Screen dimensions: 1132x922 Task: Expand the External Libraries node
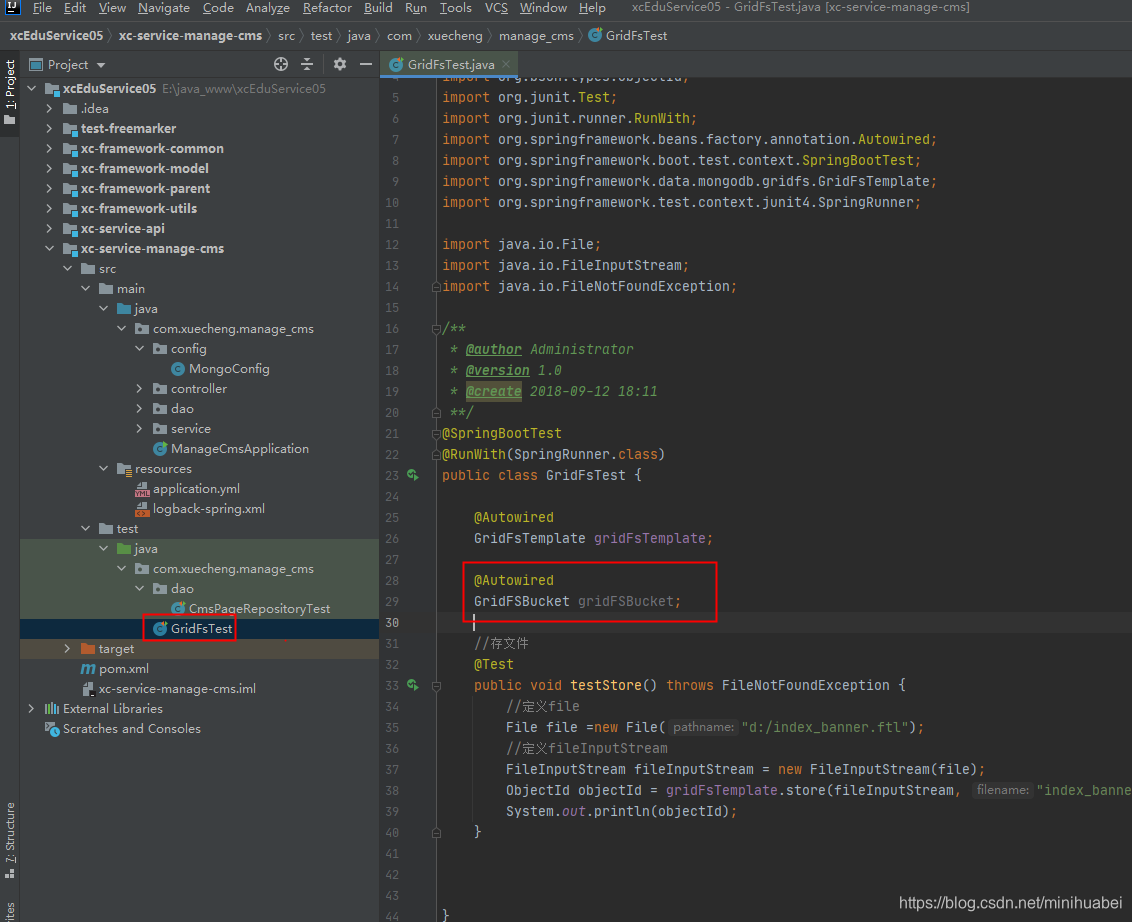click(x=31, y=708)
